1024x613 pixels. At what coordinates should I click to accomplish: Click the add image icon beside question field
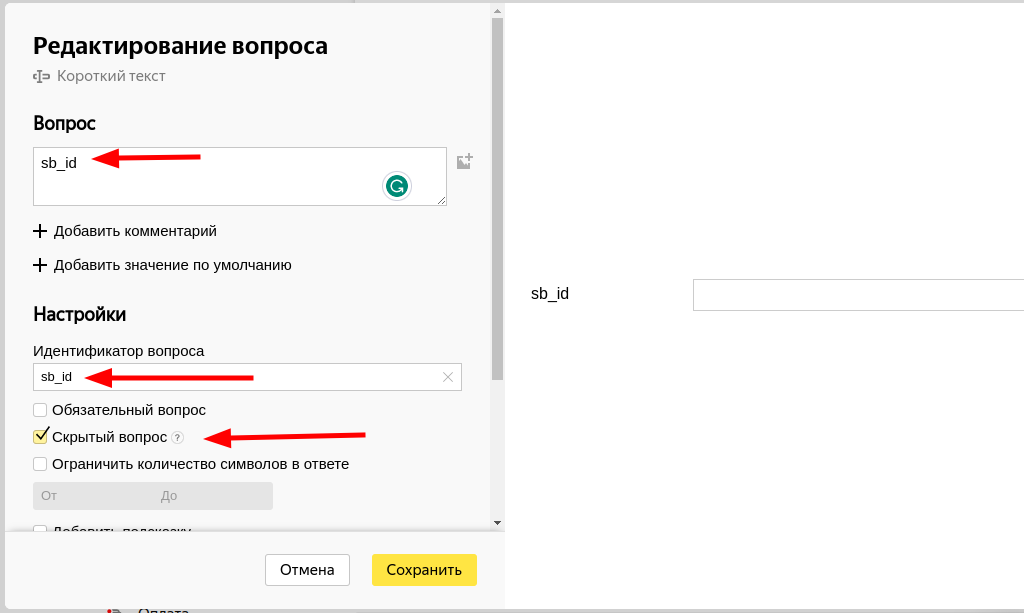pyautogui.click(x=464, y=161)
